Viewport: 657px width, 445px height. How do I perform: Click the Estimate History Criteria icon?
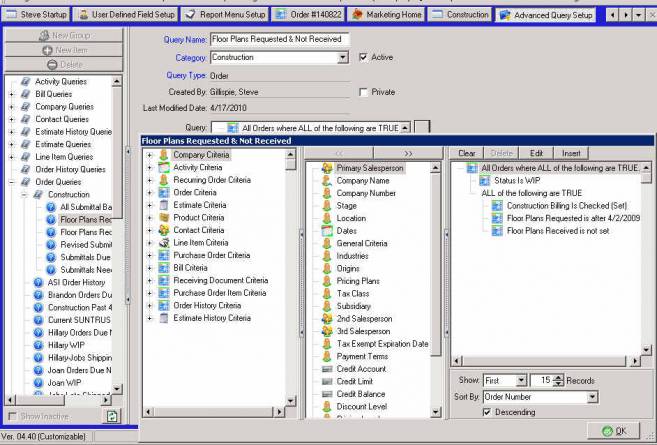click(x=164, y=318)
